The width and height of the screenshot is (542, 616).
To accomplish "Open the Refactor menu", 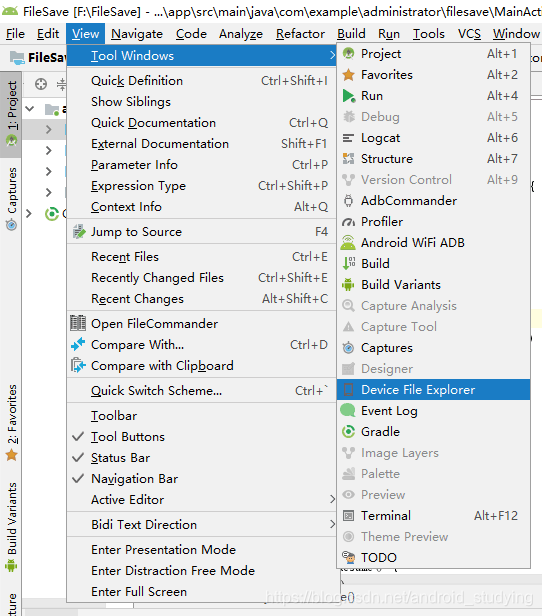I will [x=300, y=34].
